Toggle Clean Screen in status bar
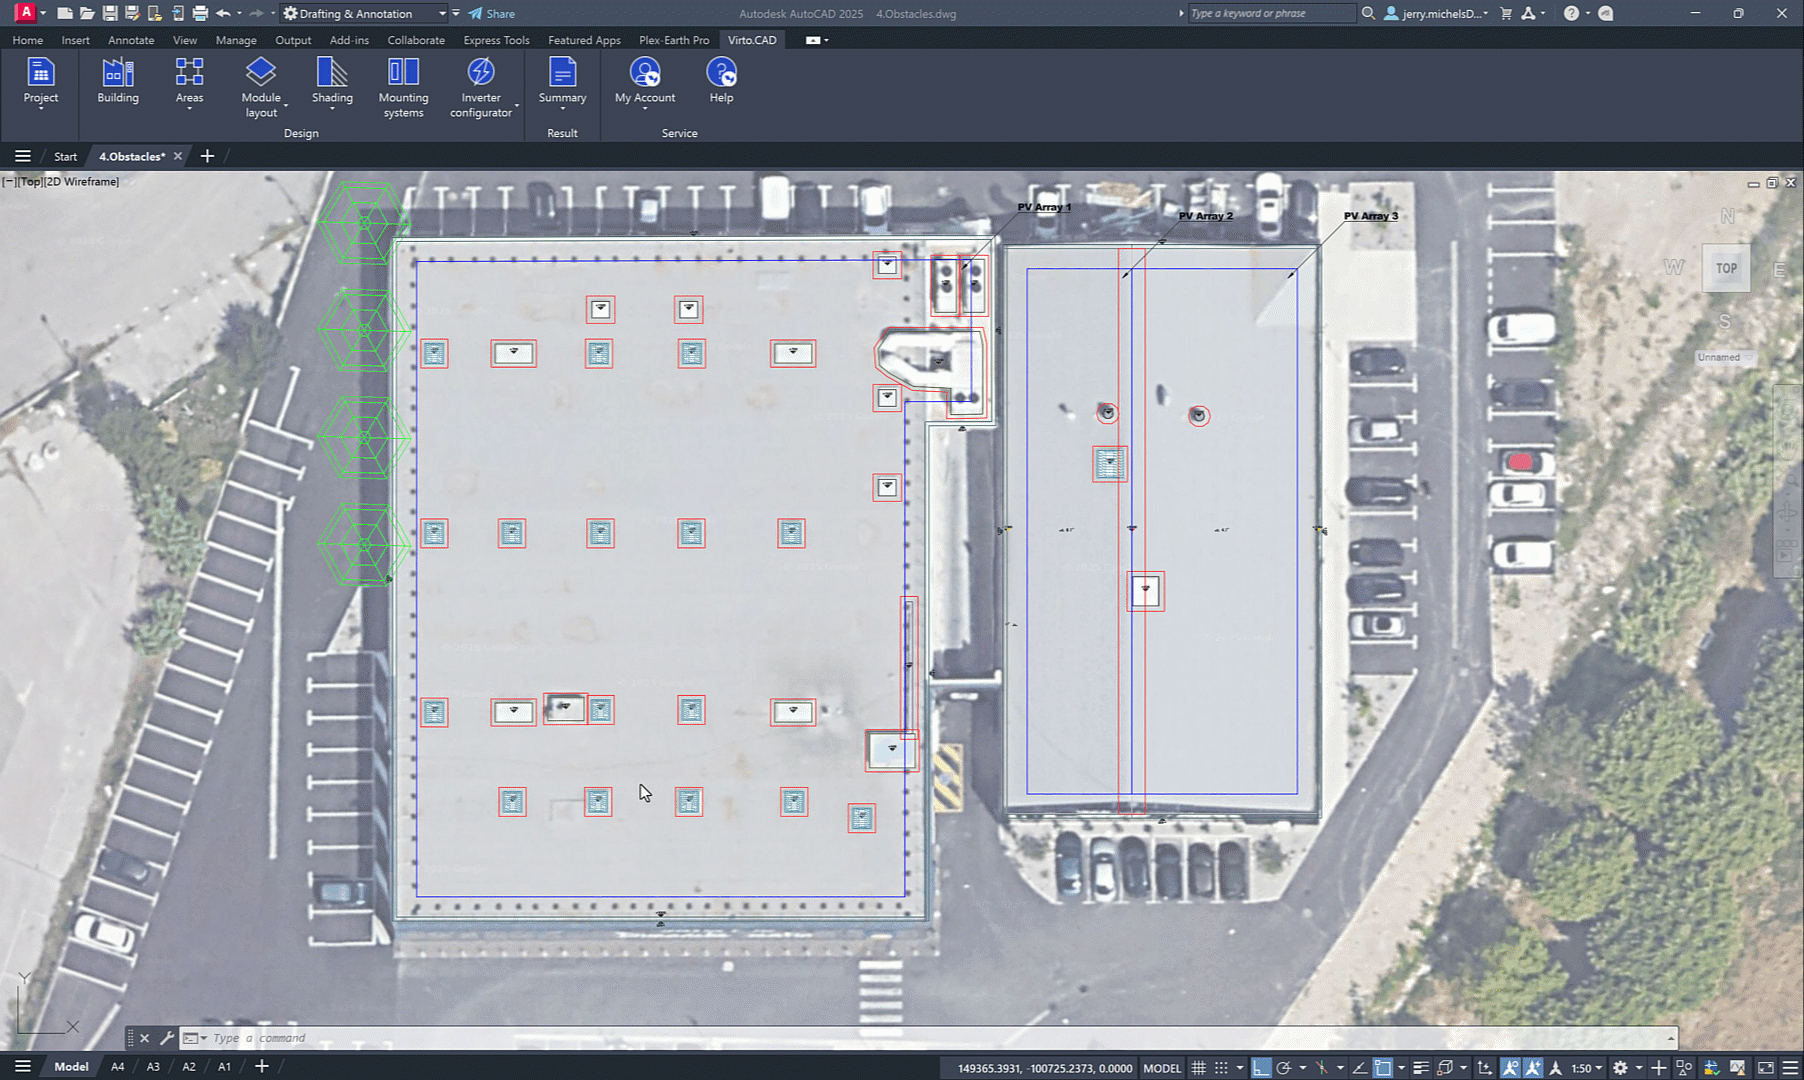Image resolution: width=1804 pixels, height=1080 pixels. coord(1766,1067)
